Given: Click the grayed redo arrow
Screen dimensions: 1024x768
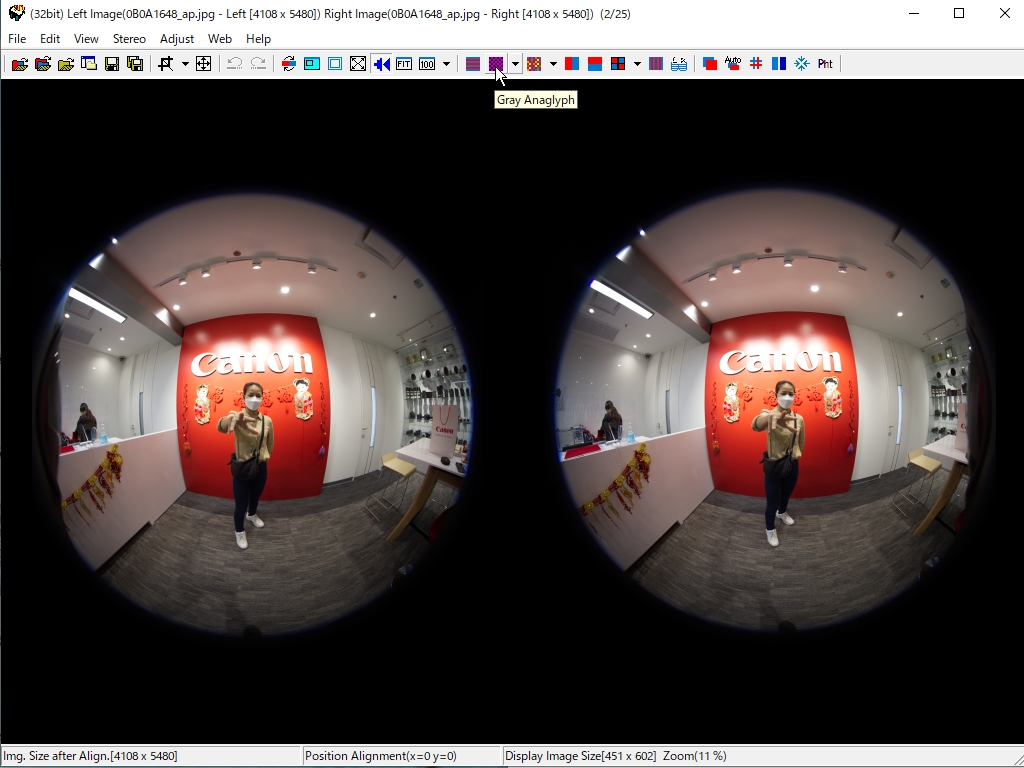Looking at the screenshot, I should (x=258, y=63).
